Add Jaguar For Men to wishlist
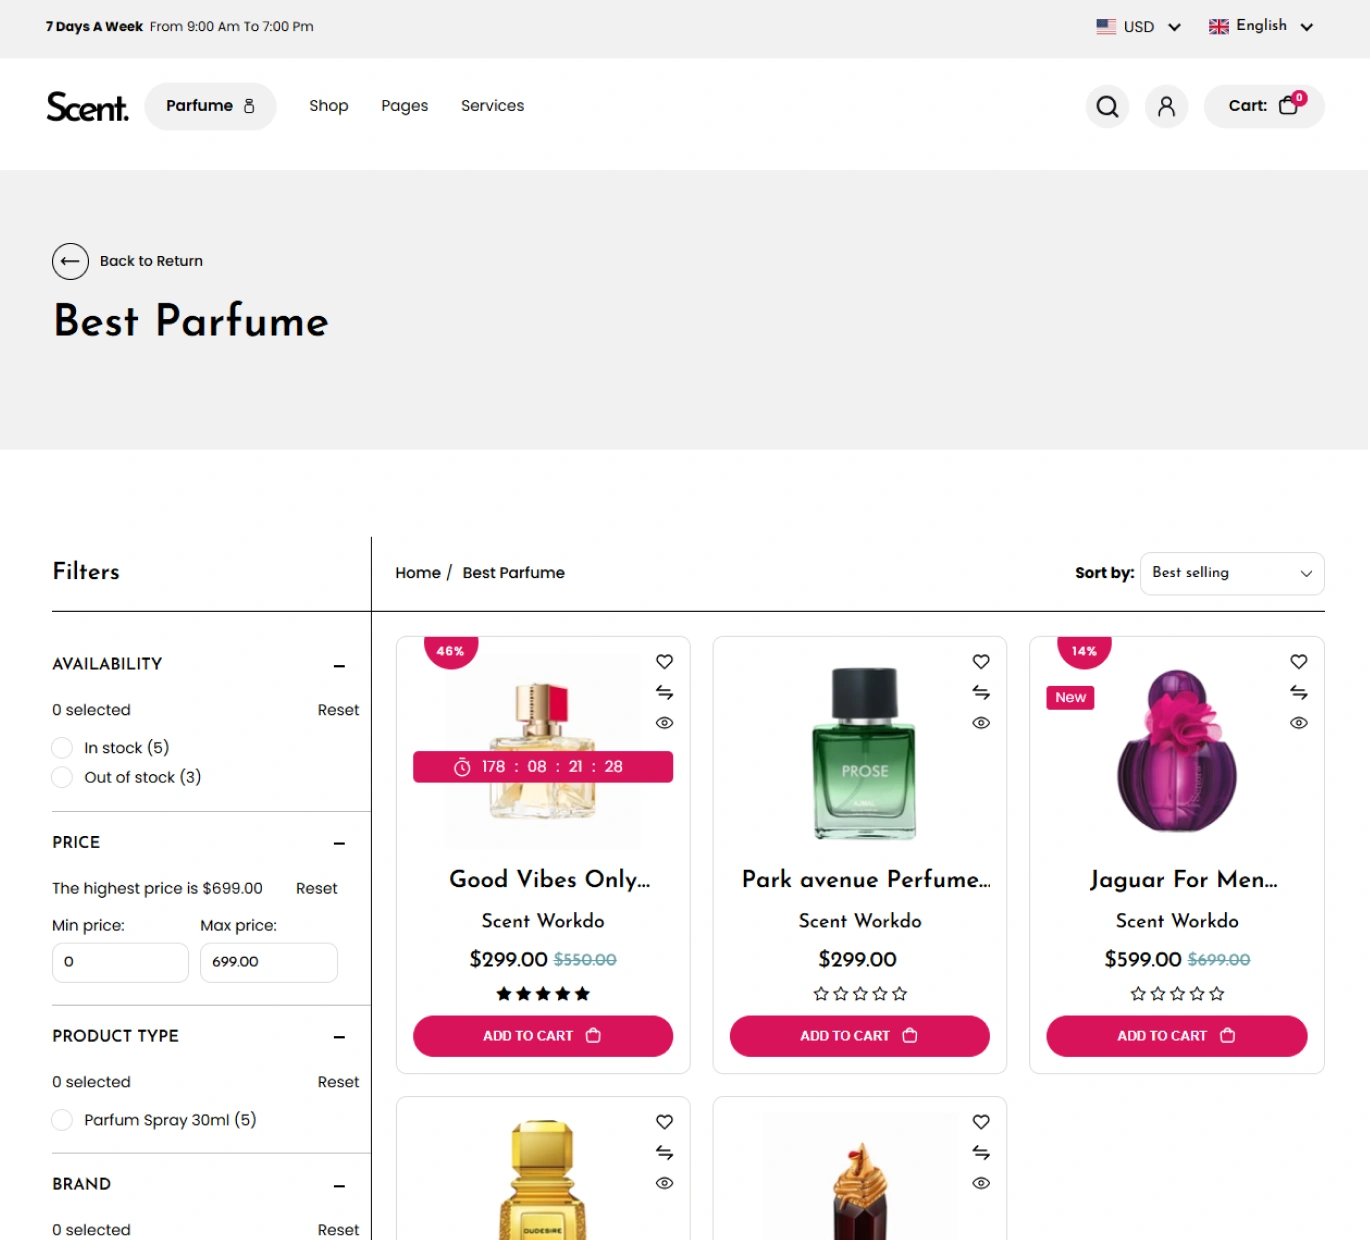 tap(1298, 662)
